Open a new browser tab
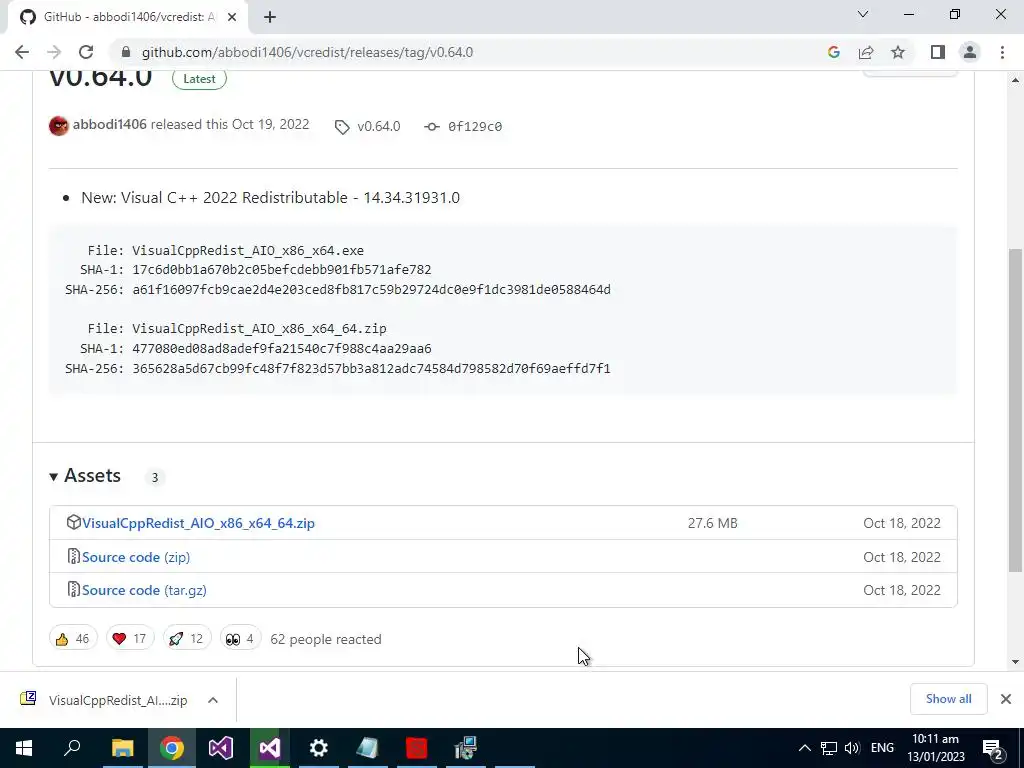1024x768 pixels. (270, 17)
